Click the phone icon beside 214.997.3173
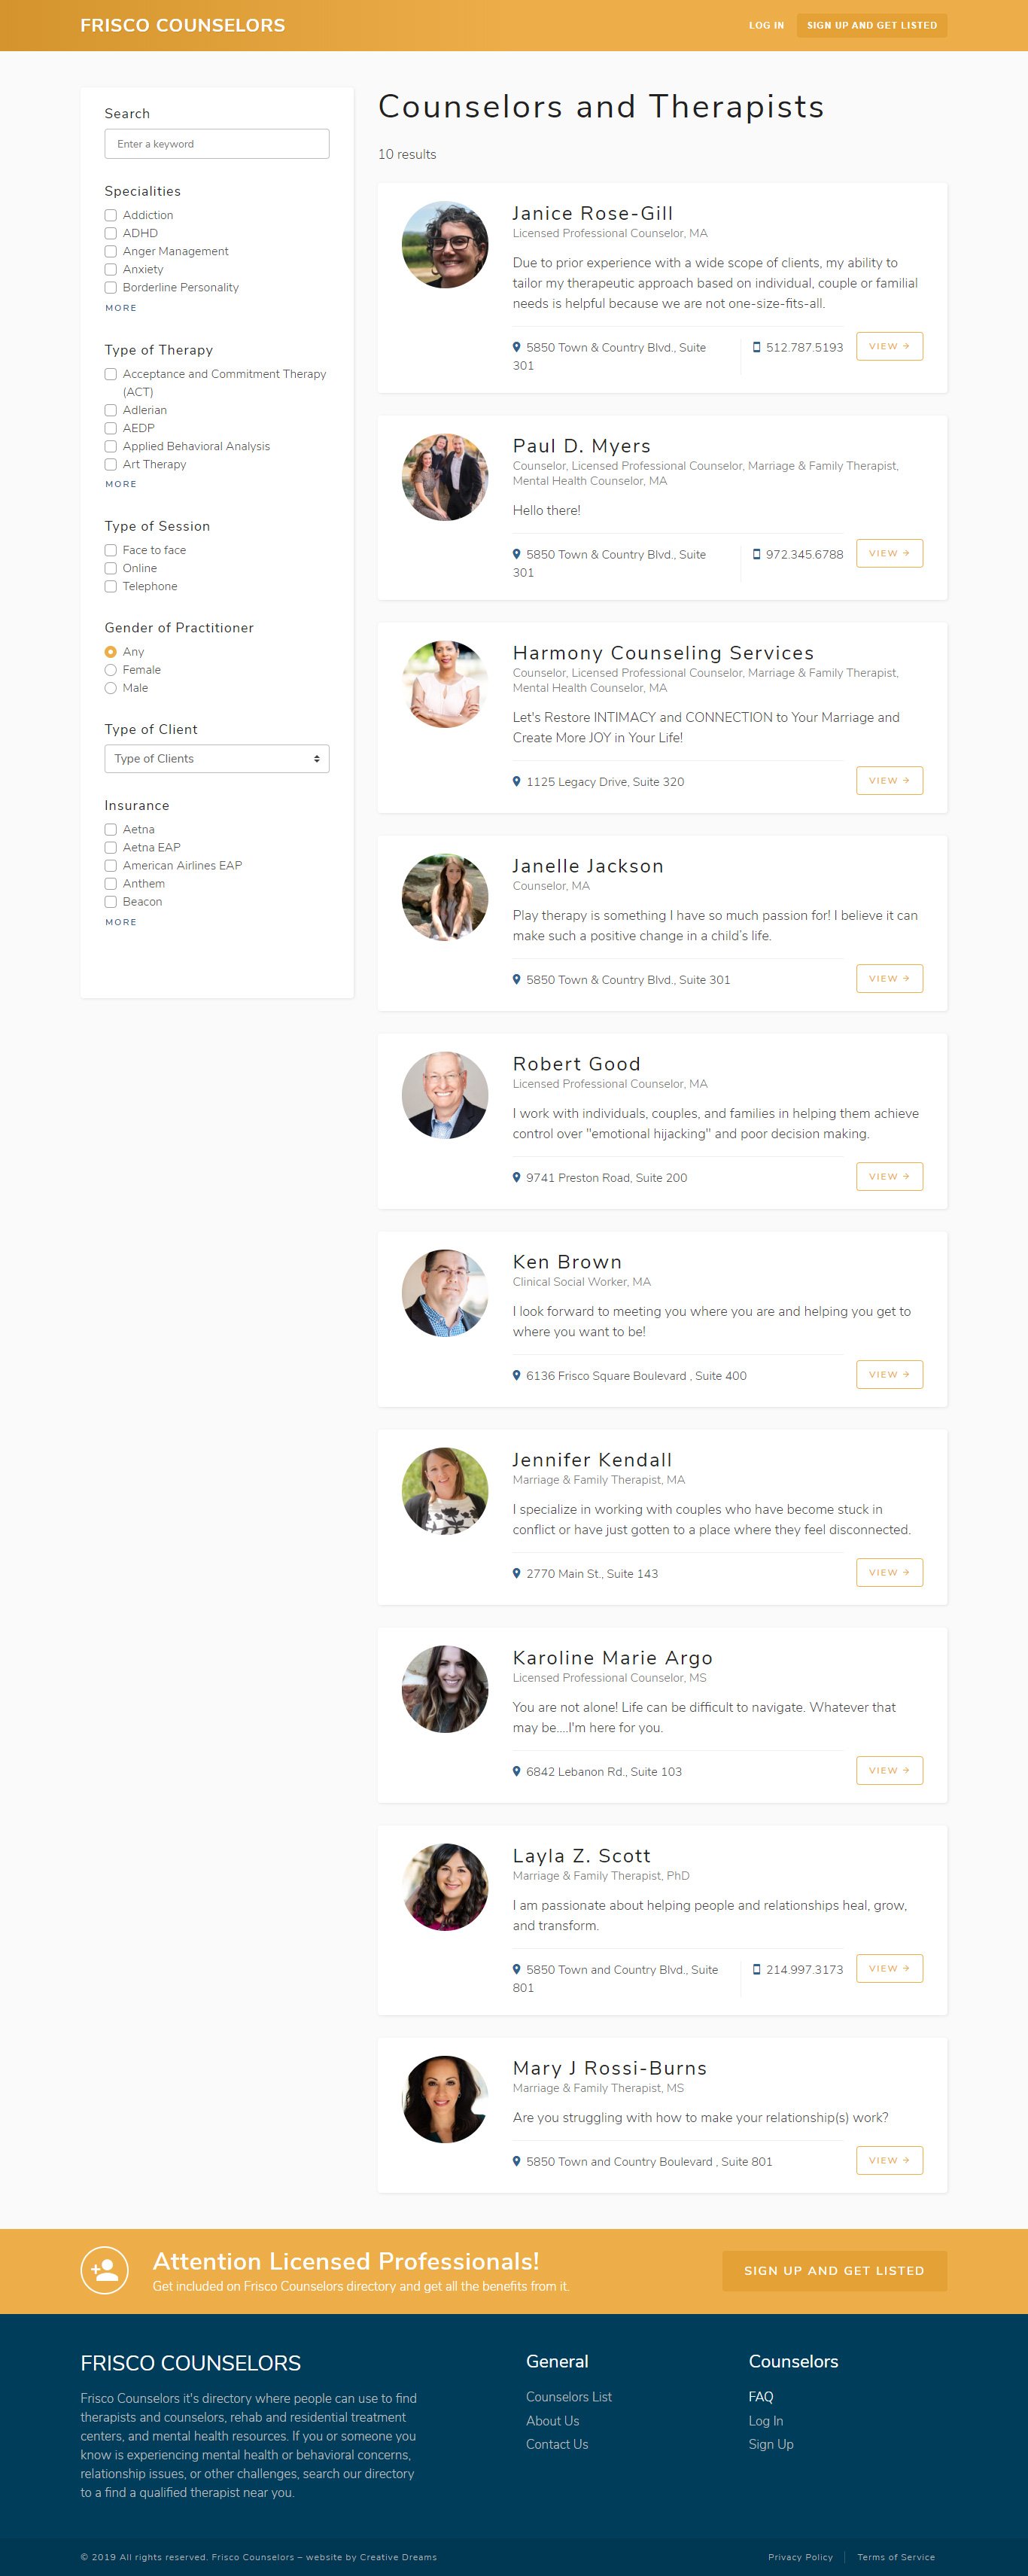The height and width of the screenshot is (2576, 1028). [x=756, y=1969]
